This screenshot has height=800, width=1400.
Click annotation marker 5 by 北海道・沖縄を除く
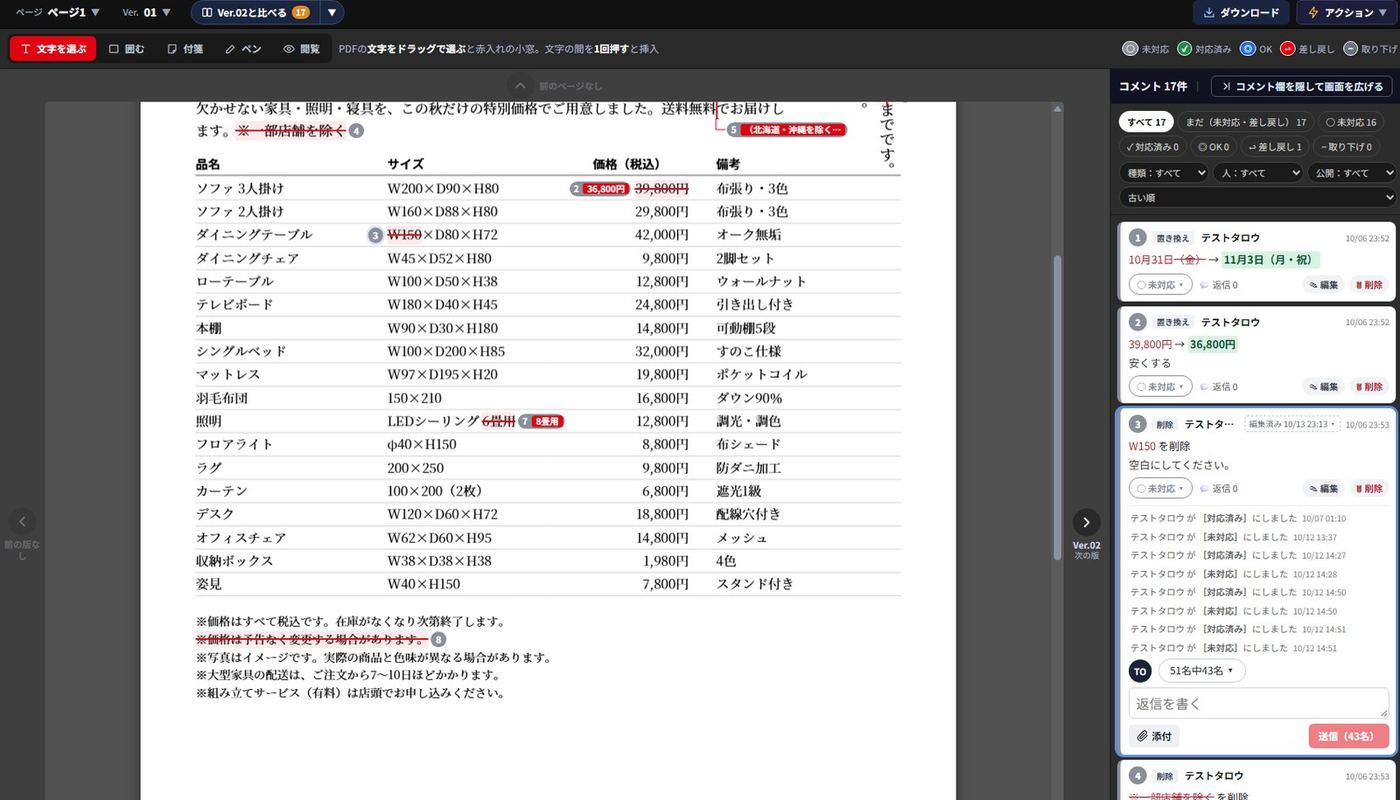point(733,130)
